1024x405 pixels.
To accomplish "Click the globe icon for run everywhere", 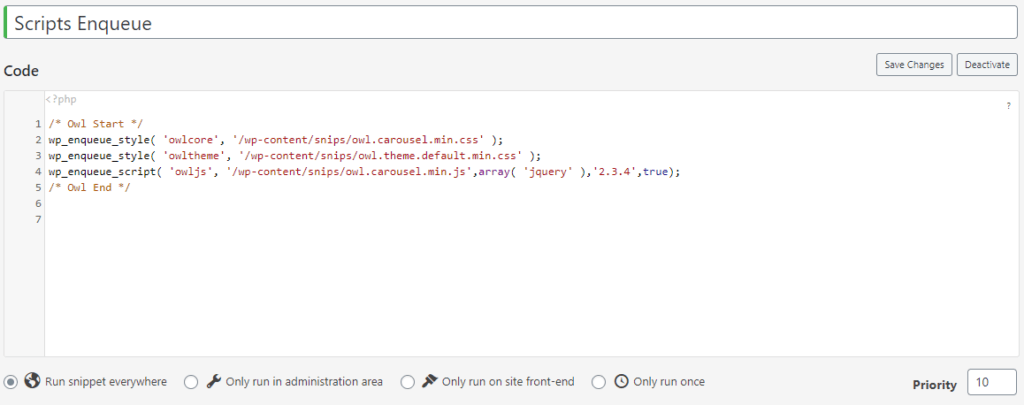I will point(32,381).
